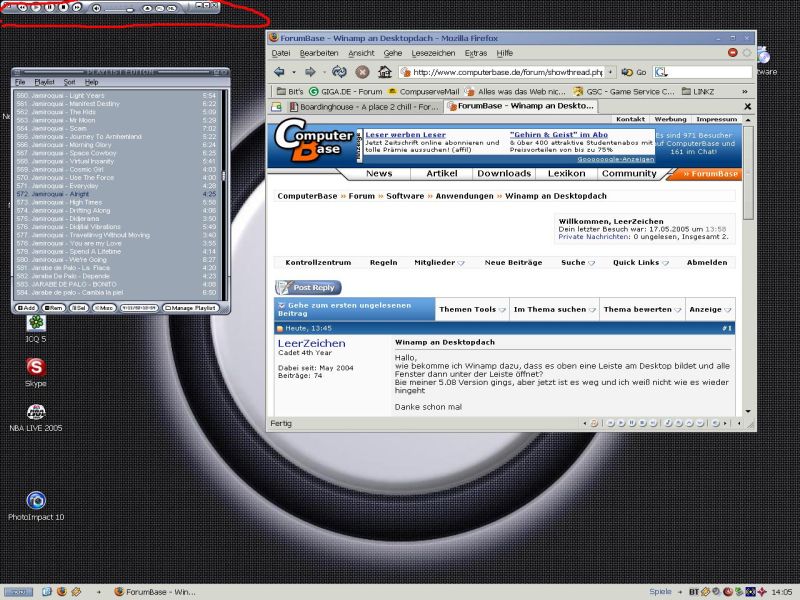Open Firefox Extras menu
This screenshot has height=600, width=800.
[x=476, y=53]
